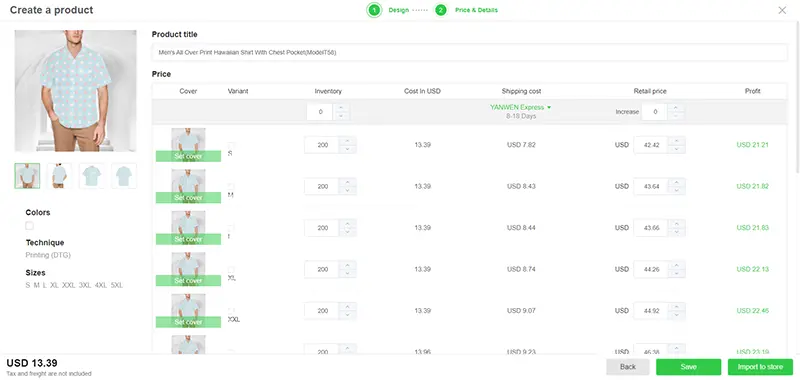Select the white color swatch under Colors
This screenshot has width=800, height=380.
(x=30, y=225)
